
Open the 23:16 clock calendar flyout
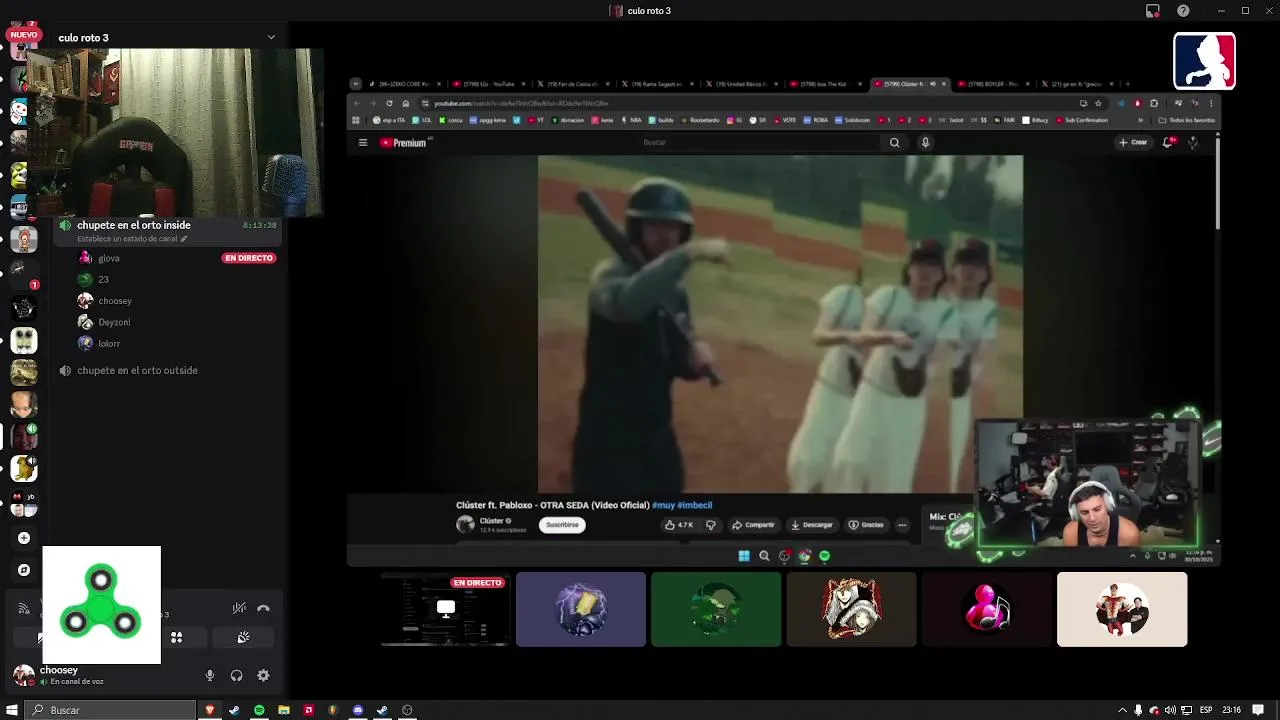click(x=1231, y=710)
